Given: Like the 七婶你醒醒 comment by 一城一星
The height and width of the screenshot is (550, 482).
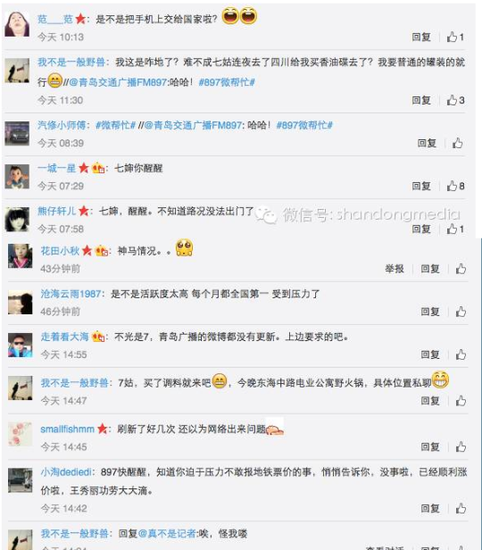Looking at the screenshot, I should 455,186.
